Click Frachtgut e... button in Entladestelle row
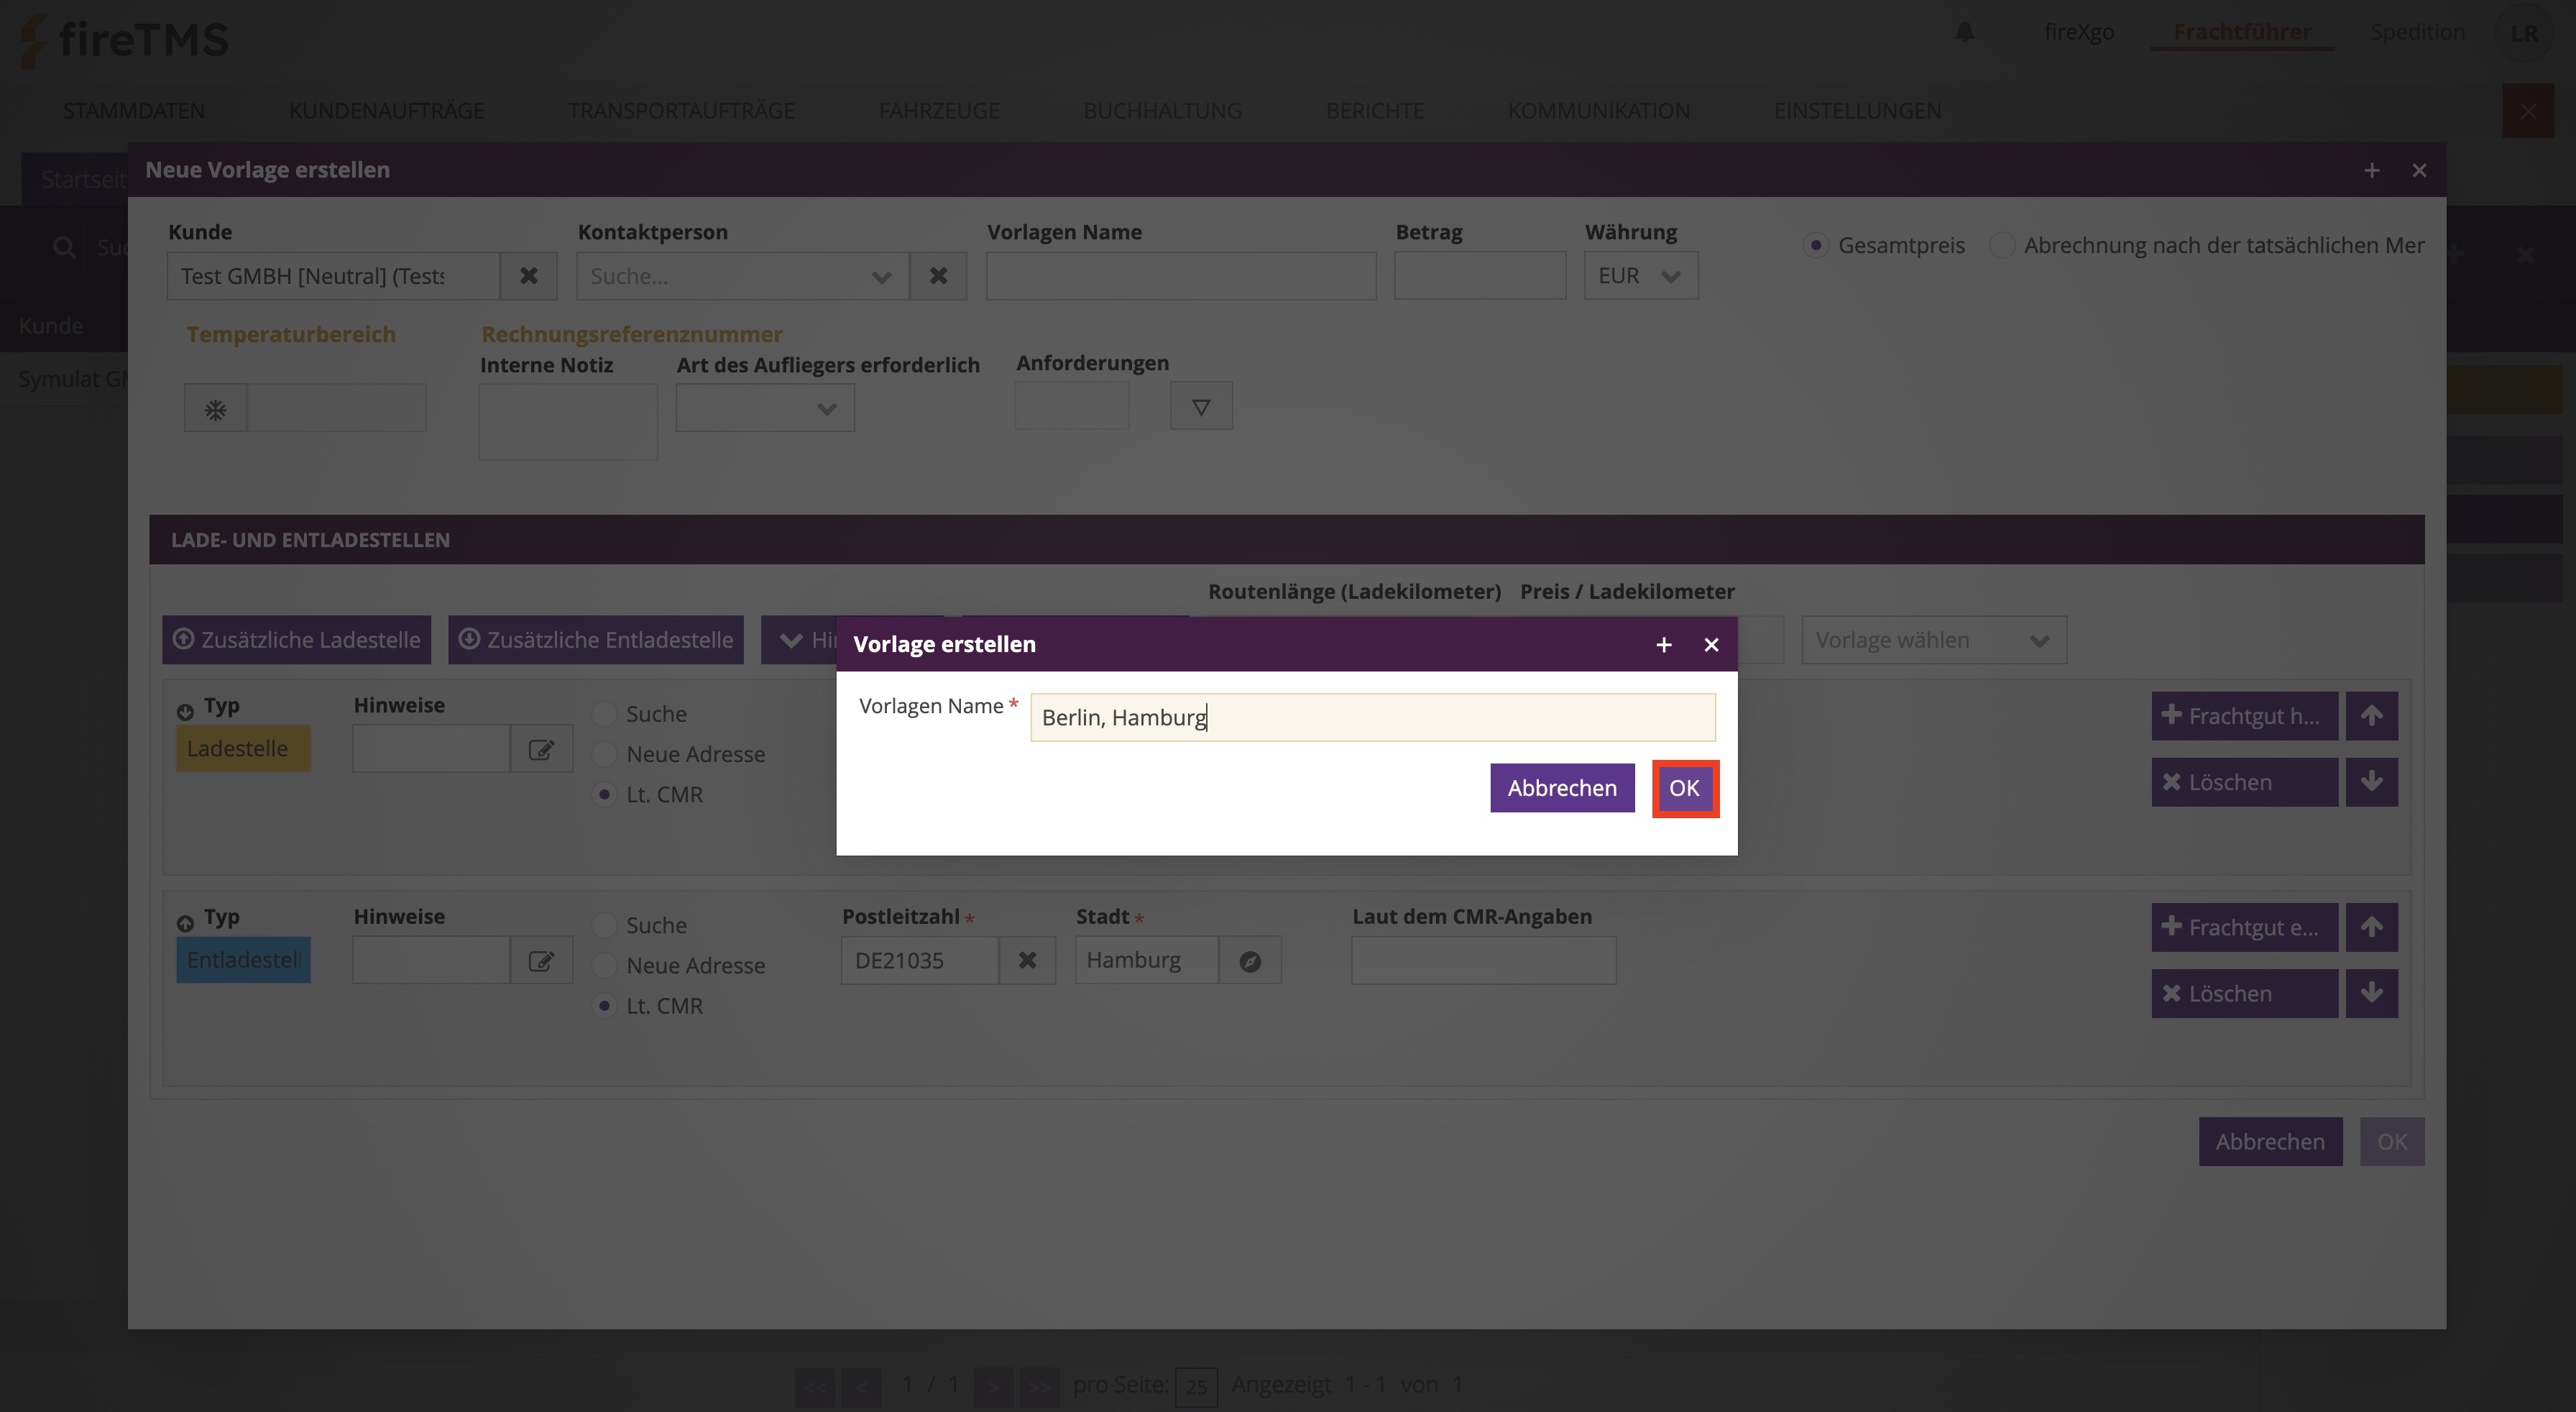 click(x=2245, y=927)
